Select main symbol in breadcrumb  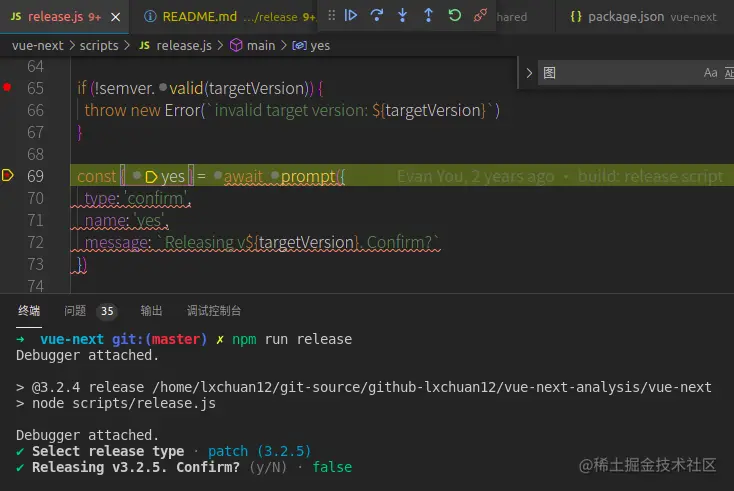(261, 45)
